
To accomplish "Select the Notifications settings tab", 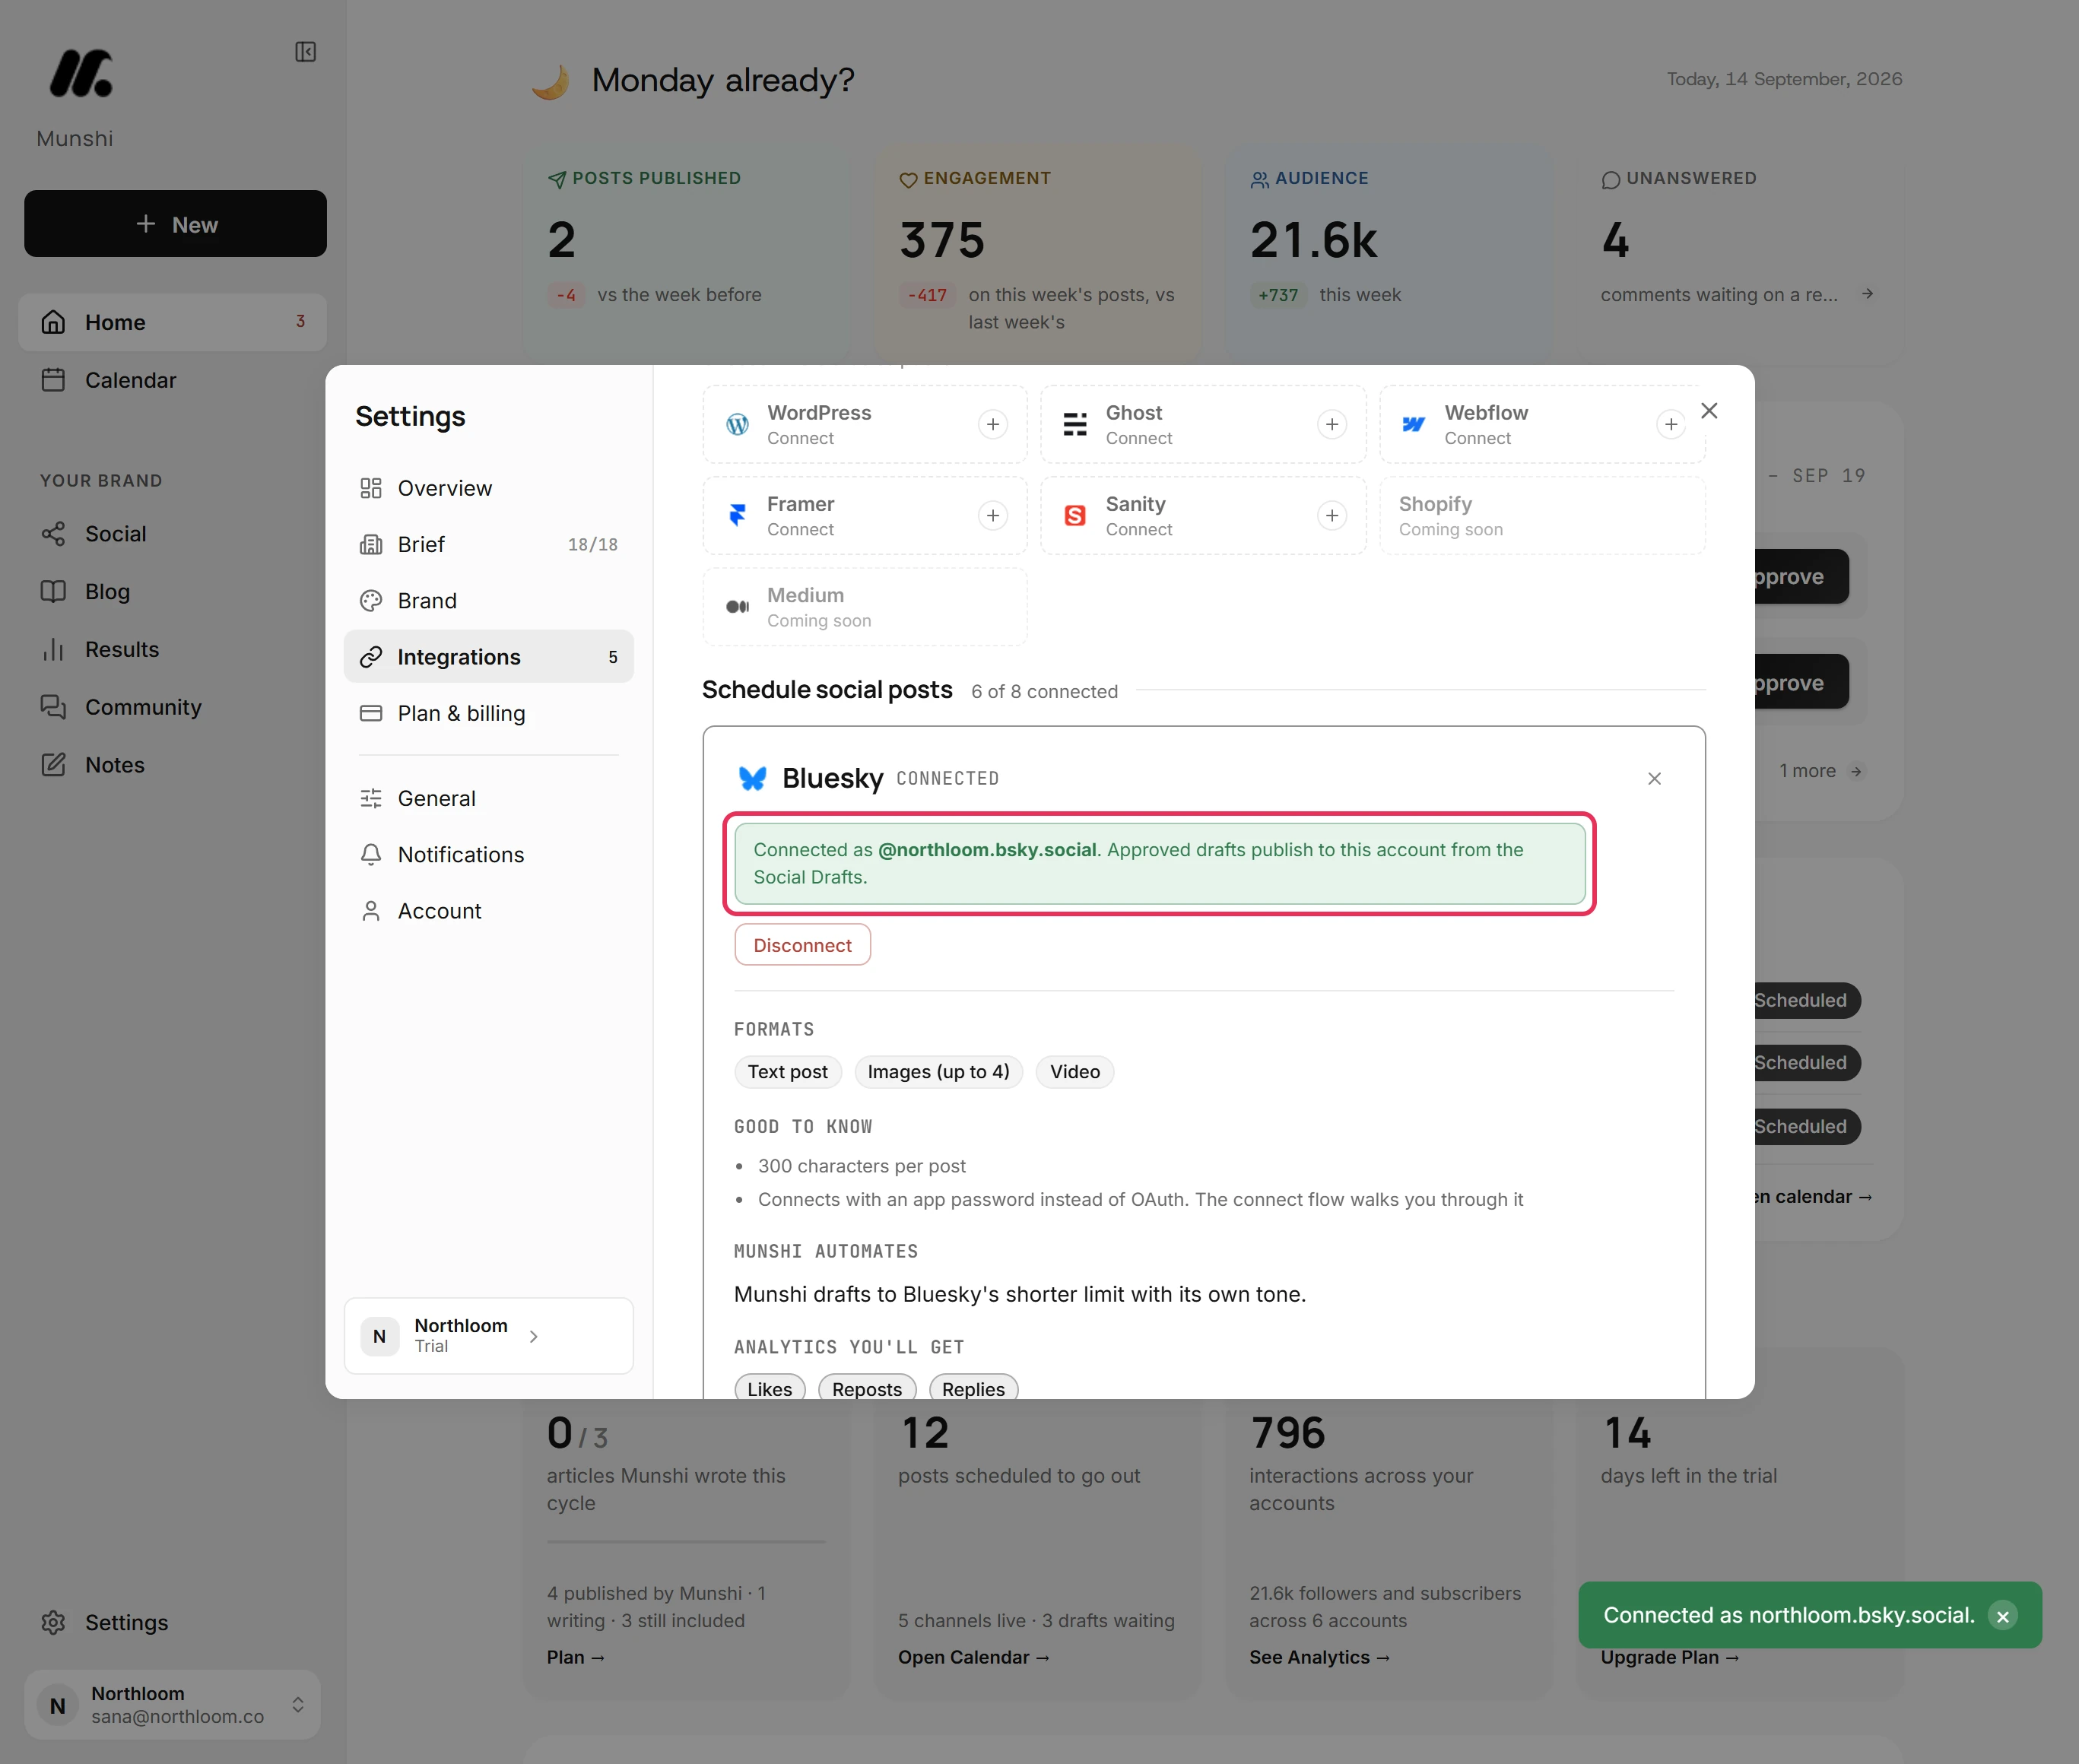I will (x=489, y=854).
